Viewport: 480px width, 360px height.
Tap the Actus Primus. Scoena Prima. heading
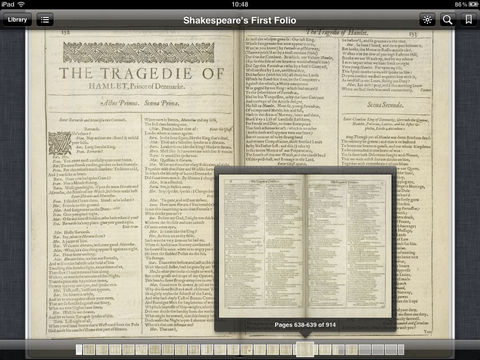point(140,103)
